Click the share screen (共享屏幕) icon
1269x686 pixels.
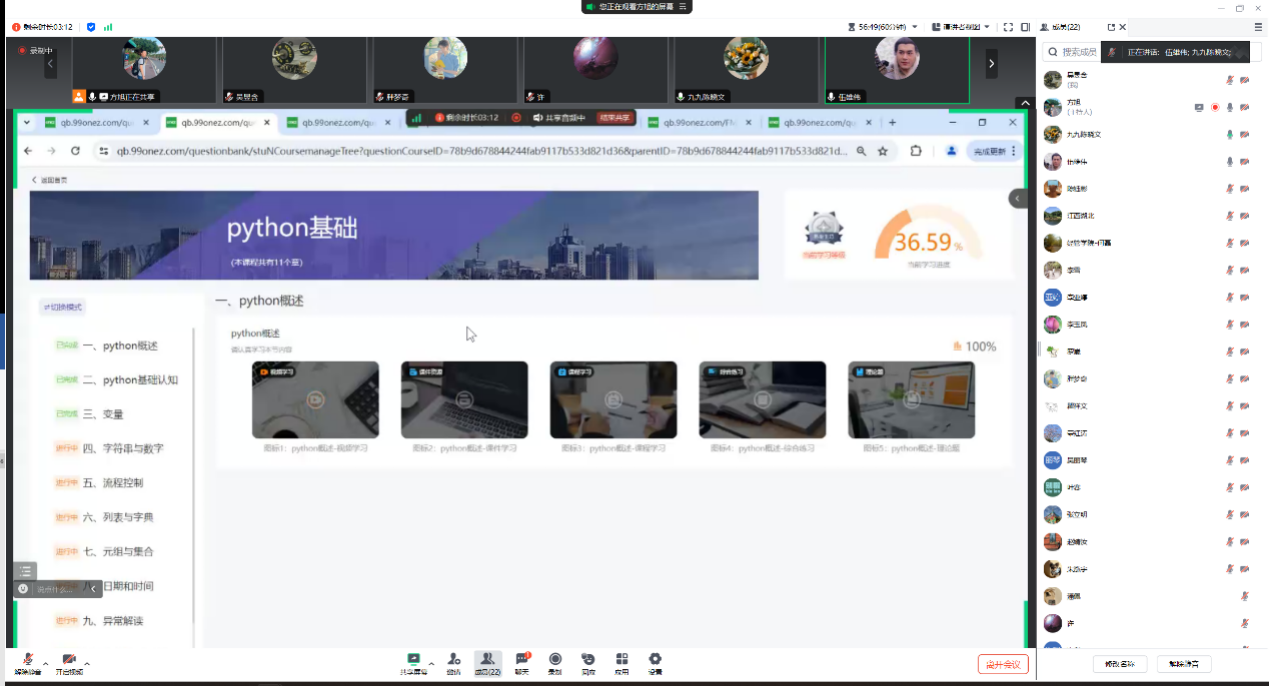(x=413, y=660)
